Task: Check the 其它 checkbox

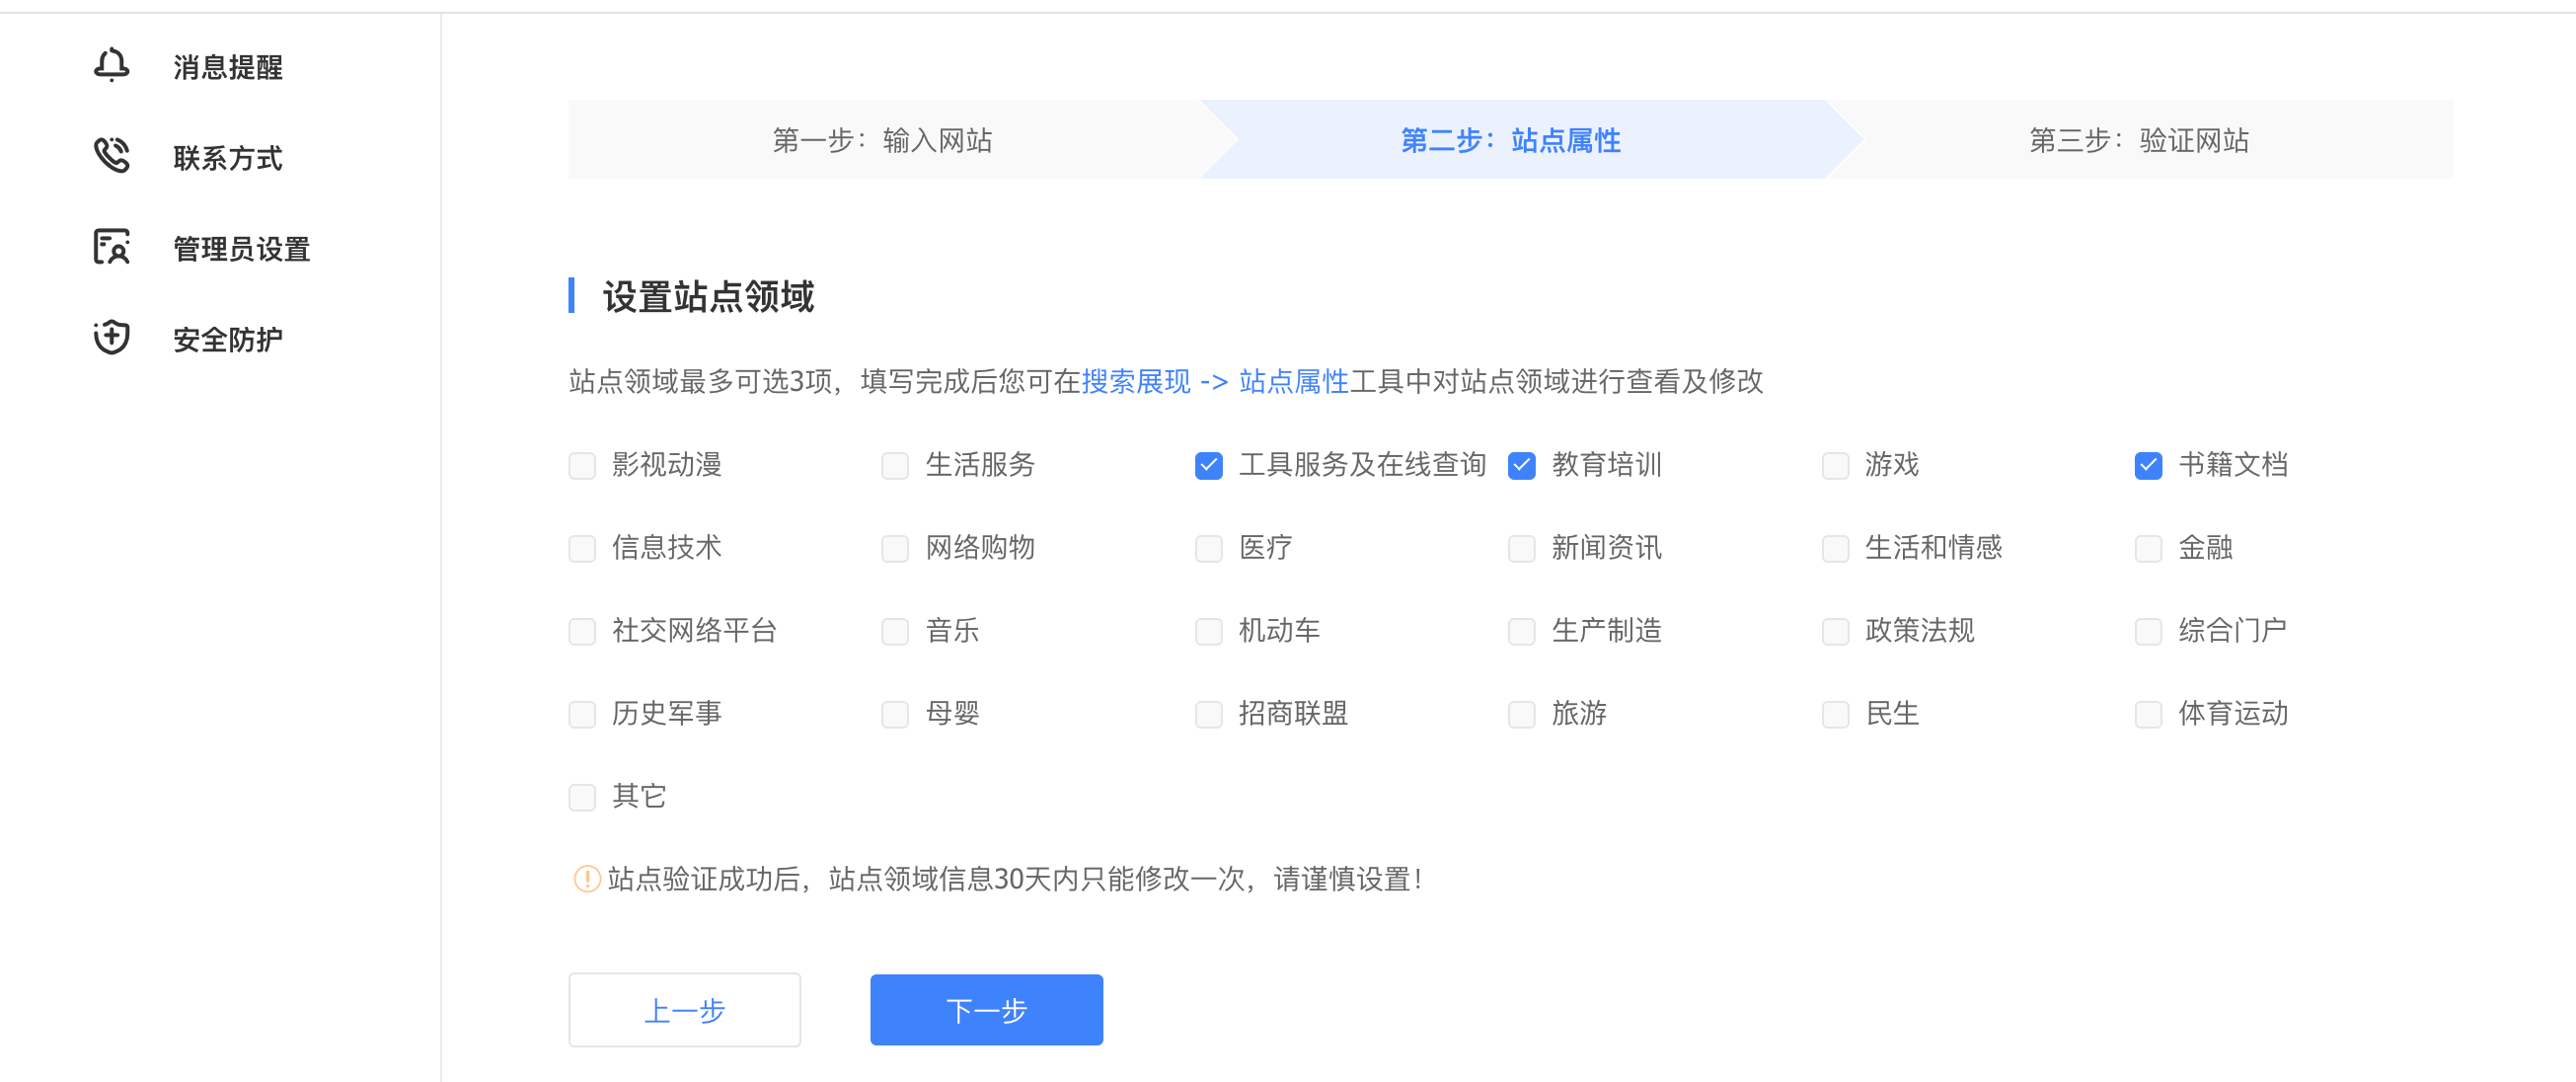Action: pyautogui.click(x=582, y=798)
